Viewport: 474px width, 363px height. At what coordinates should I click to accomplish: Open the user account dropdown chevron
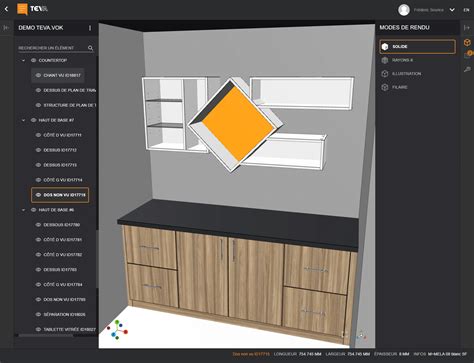tap(452, 10)
